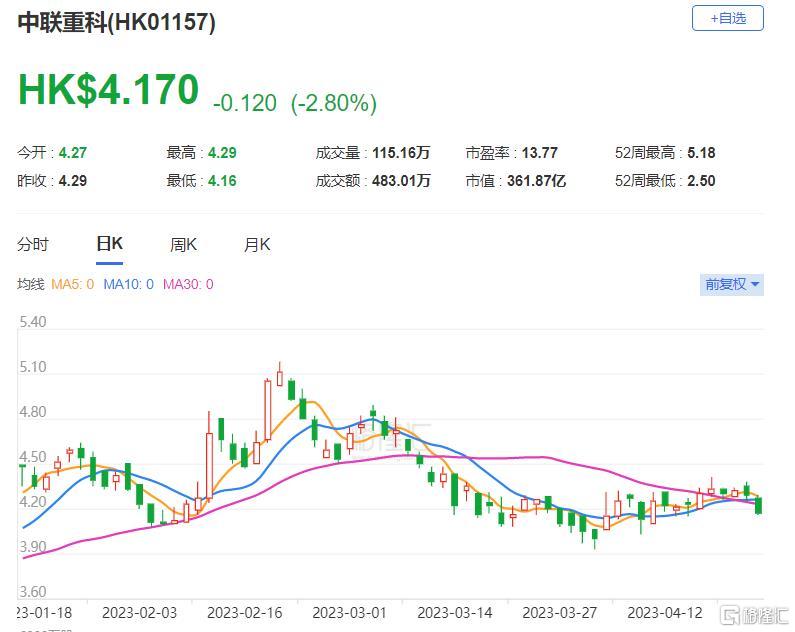Click the market cap value 361.87亿
This screenshot has height=632, width=795.
pyautogui.click(x=536, y=181)
